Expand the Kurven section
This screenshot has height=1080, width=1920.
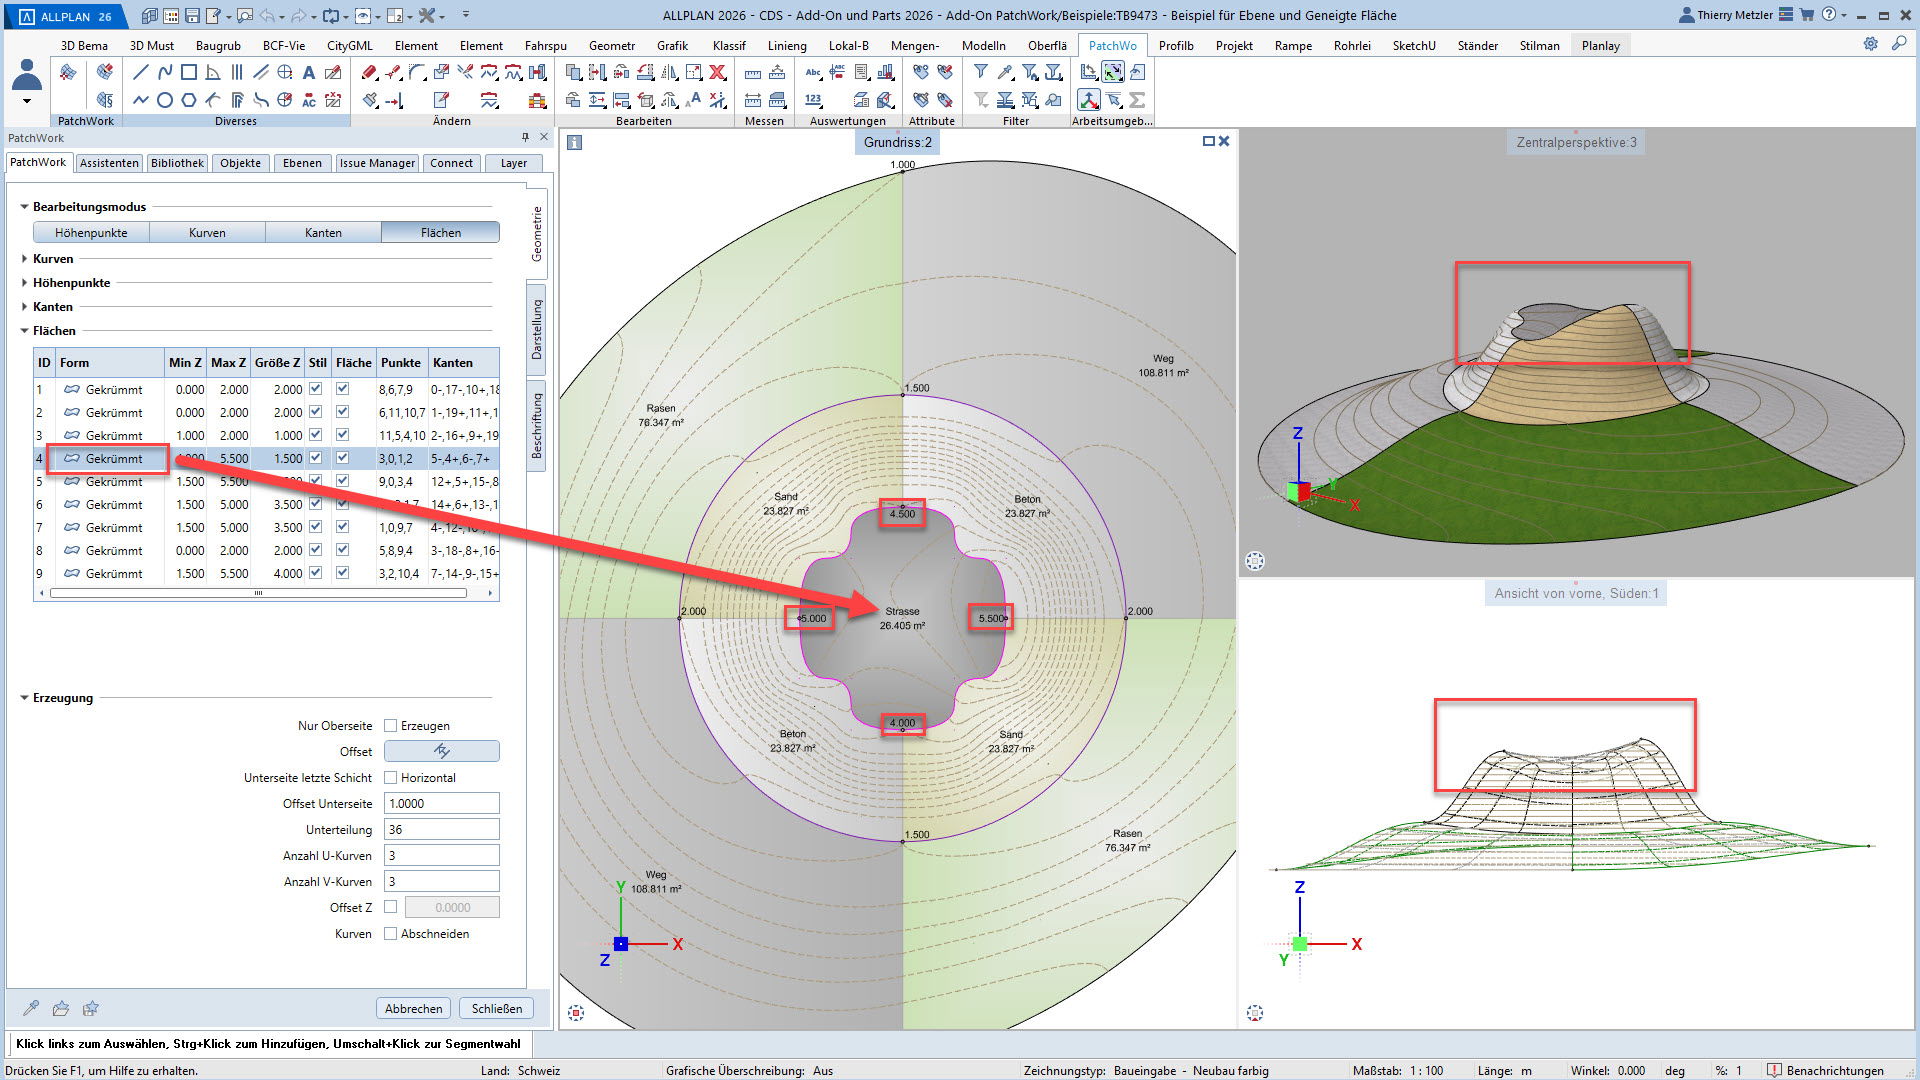24,259
